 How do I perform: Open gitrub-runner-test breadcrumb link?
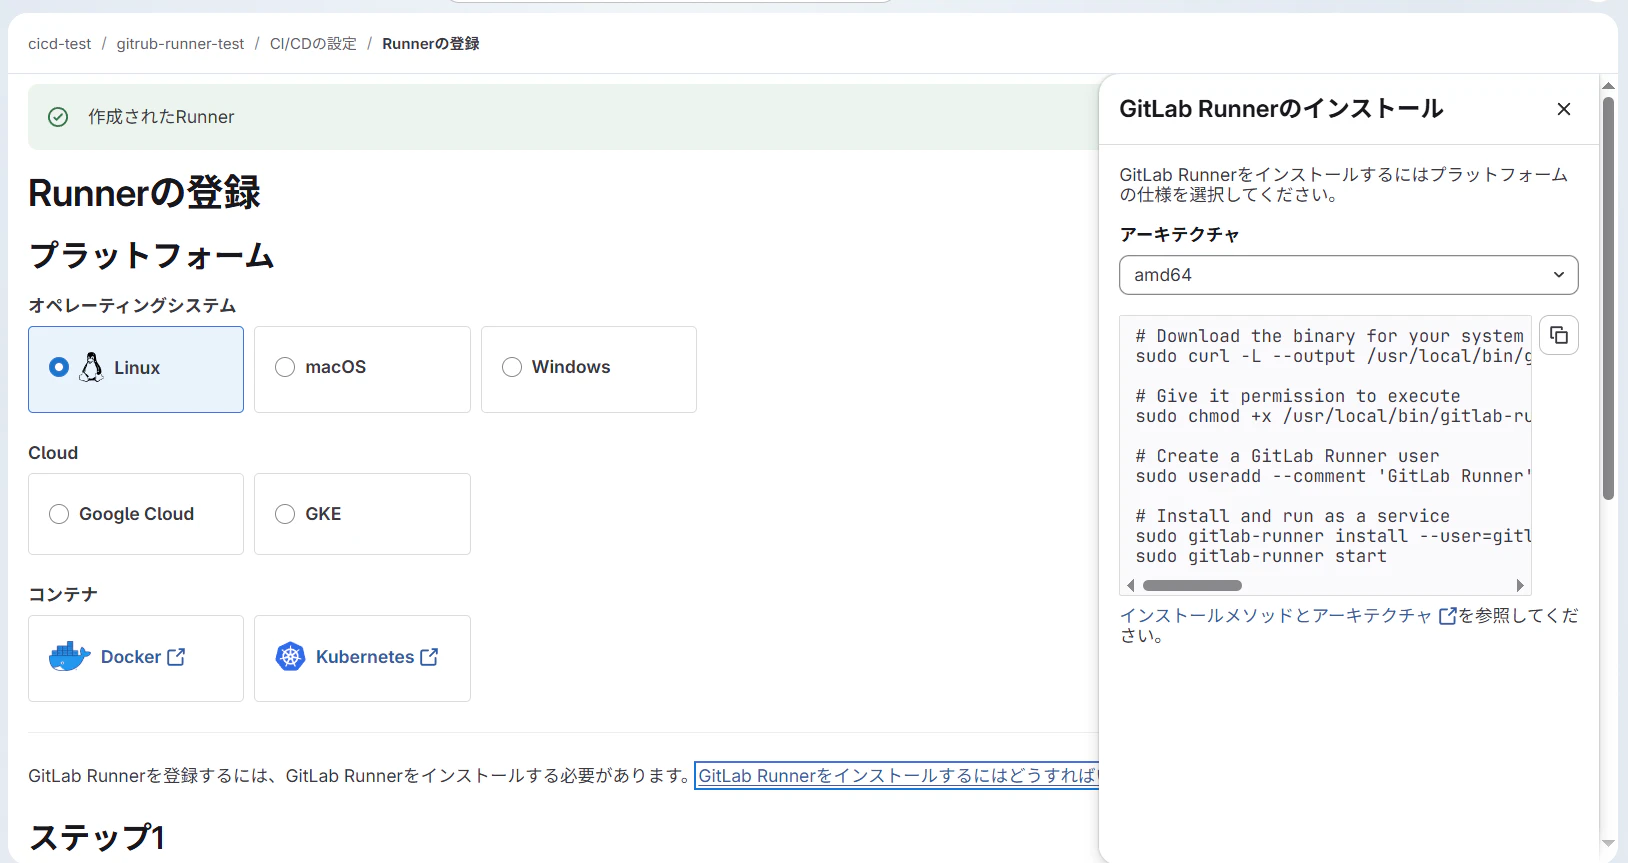coord(180,44)
